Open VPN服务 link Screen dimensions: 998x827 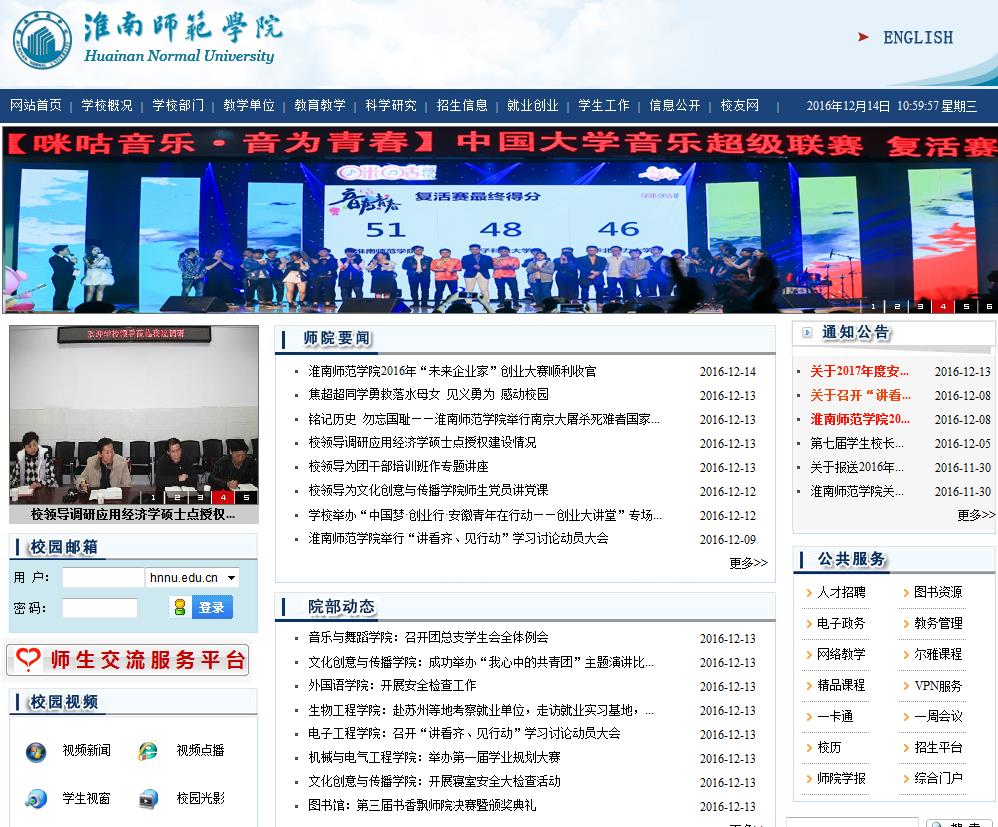[938, 686]
